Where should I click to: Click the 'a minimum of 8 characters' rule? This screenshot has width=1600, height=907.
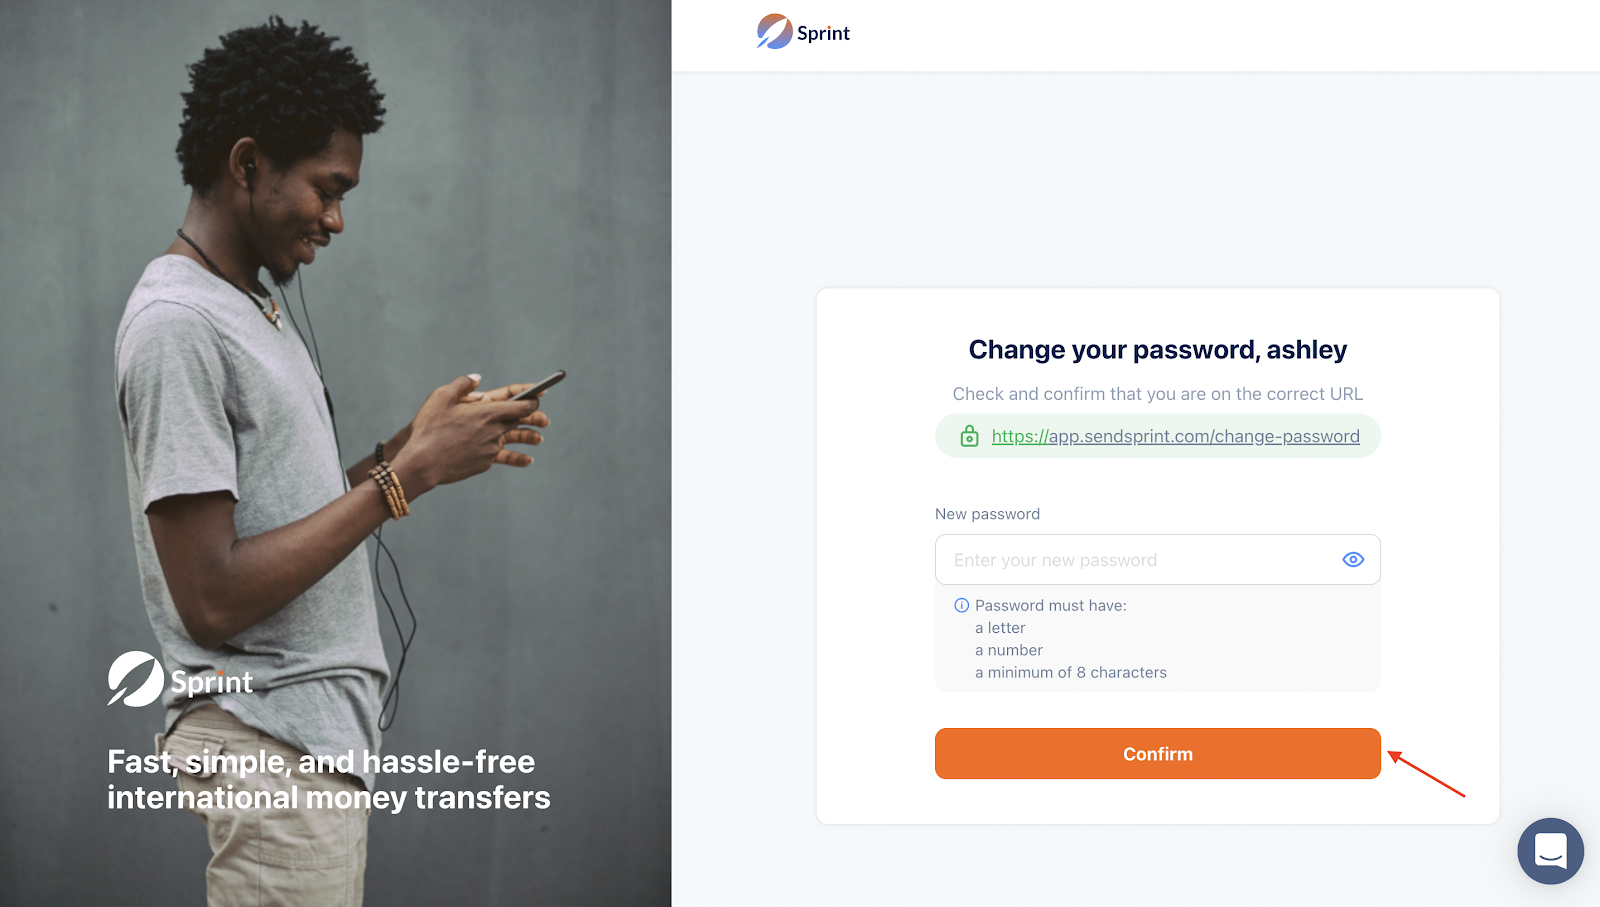1070,672
